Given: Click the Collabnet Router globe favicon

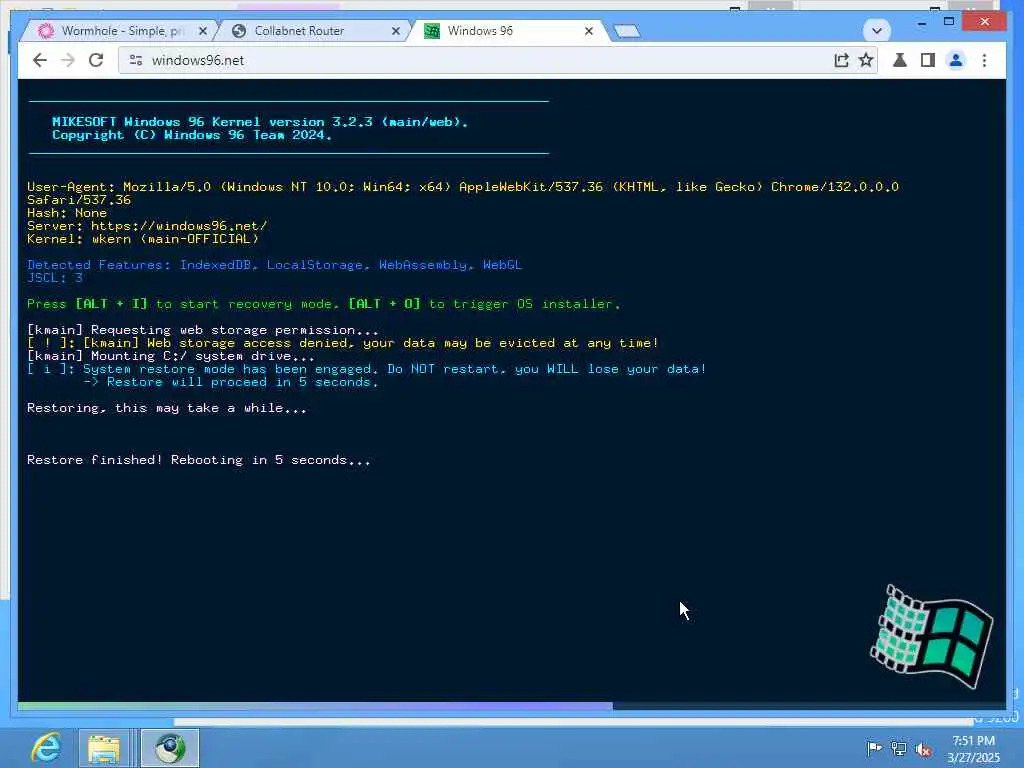Looking at the screenshot, I should (239, 31).
